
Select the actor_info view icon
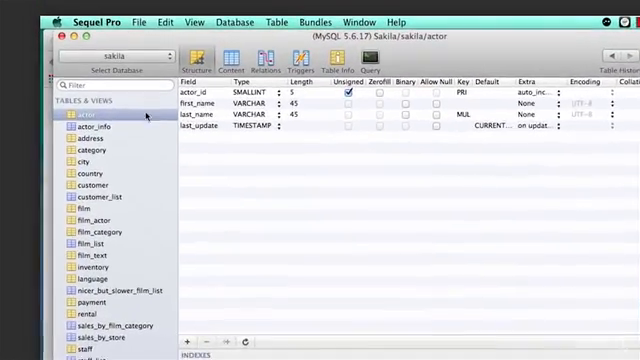(71, 127)
